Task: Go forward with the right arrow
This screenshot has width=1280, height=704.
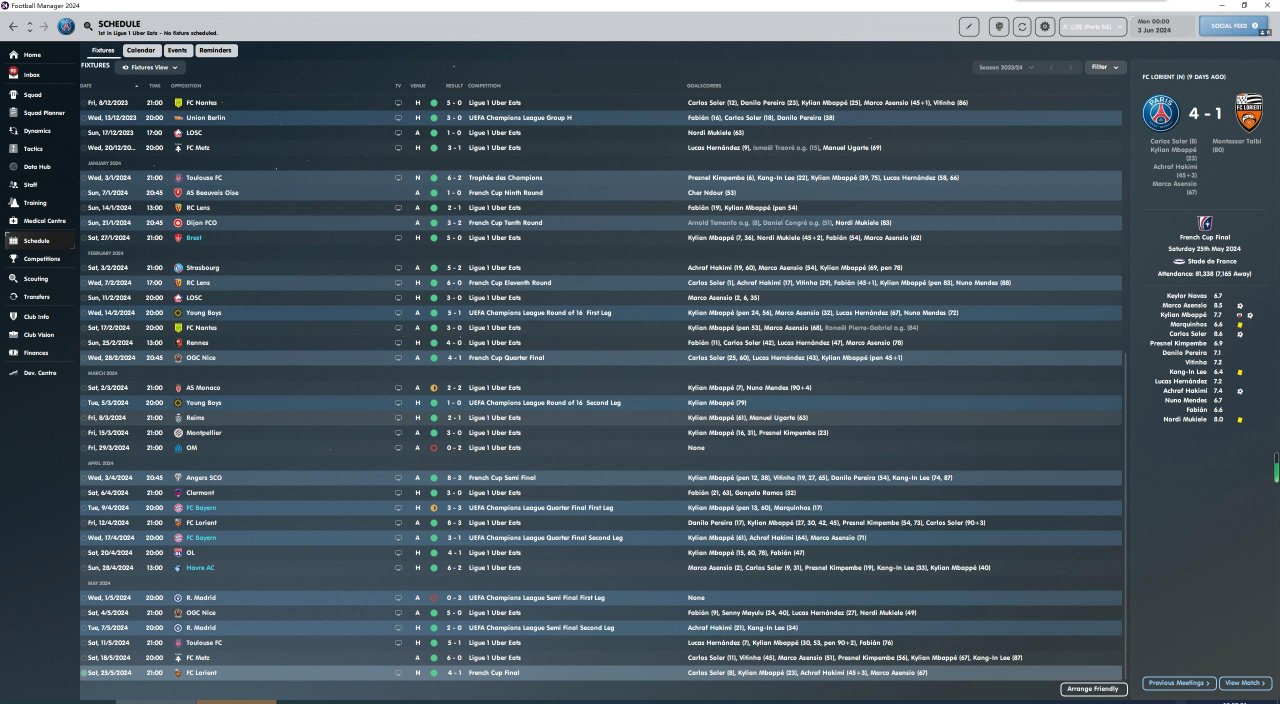Action: coord(44,27)
